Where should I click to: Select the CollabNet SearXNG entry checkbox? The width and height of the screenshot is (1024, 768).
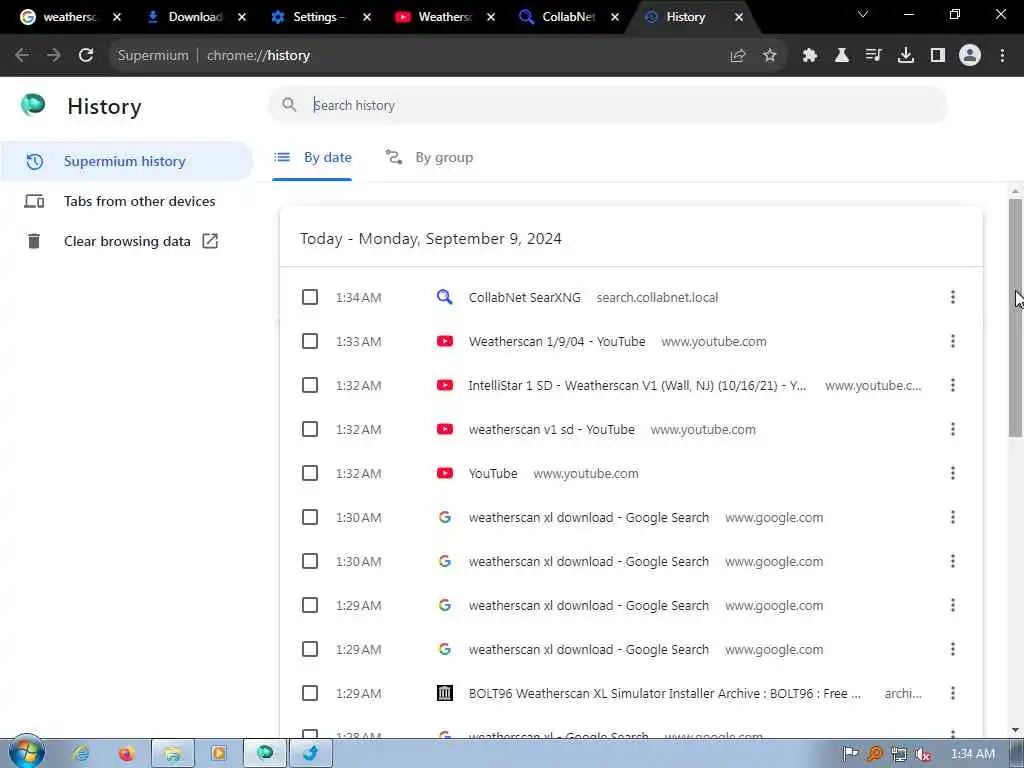310,297
